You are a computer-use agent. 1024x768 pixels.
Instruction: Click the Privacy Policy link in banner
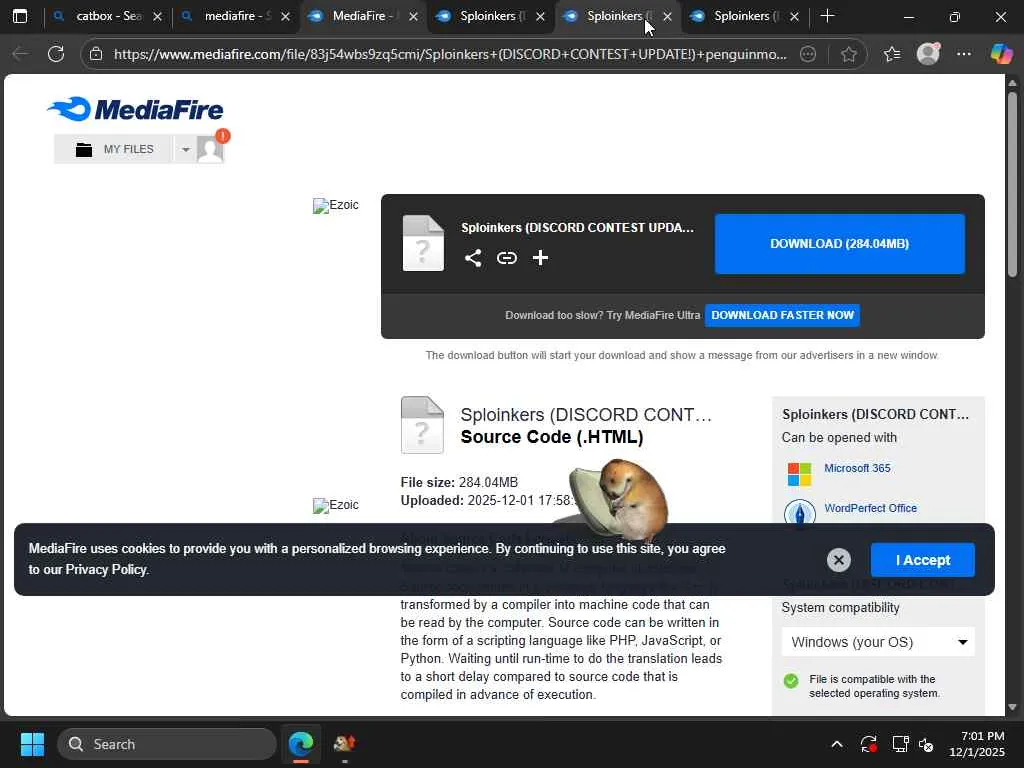pyautogui.click(x=106, y=569)
